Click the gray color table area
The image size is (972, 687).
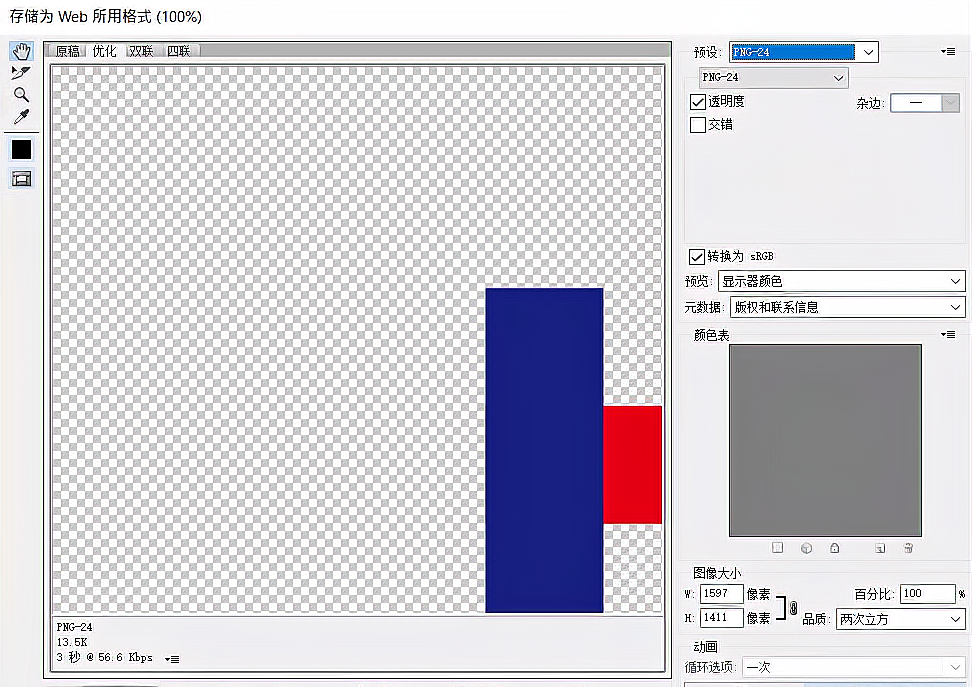pos(825,440)
